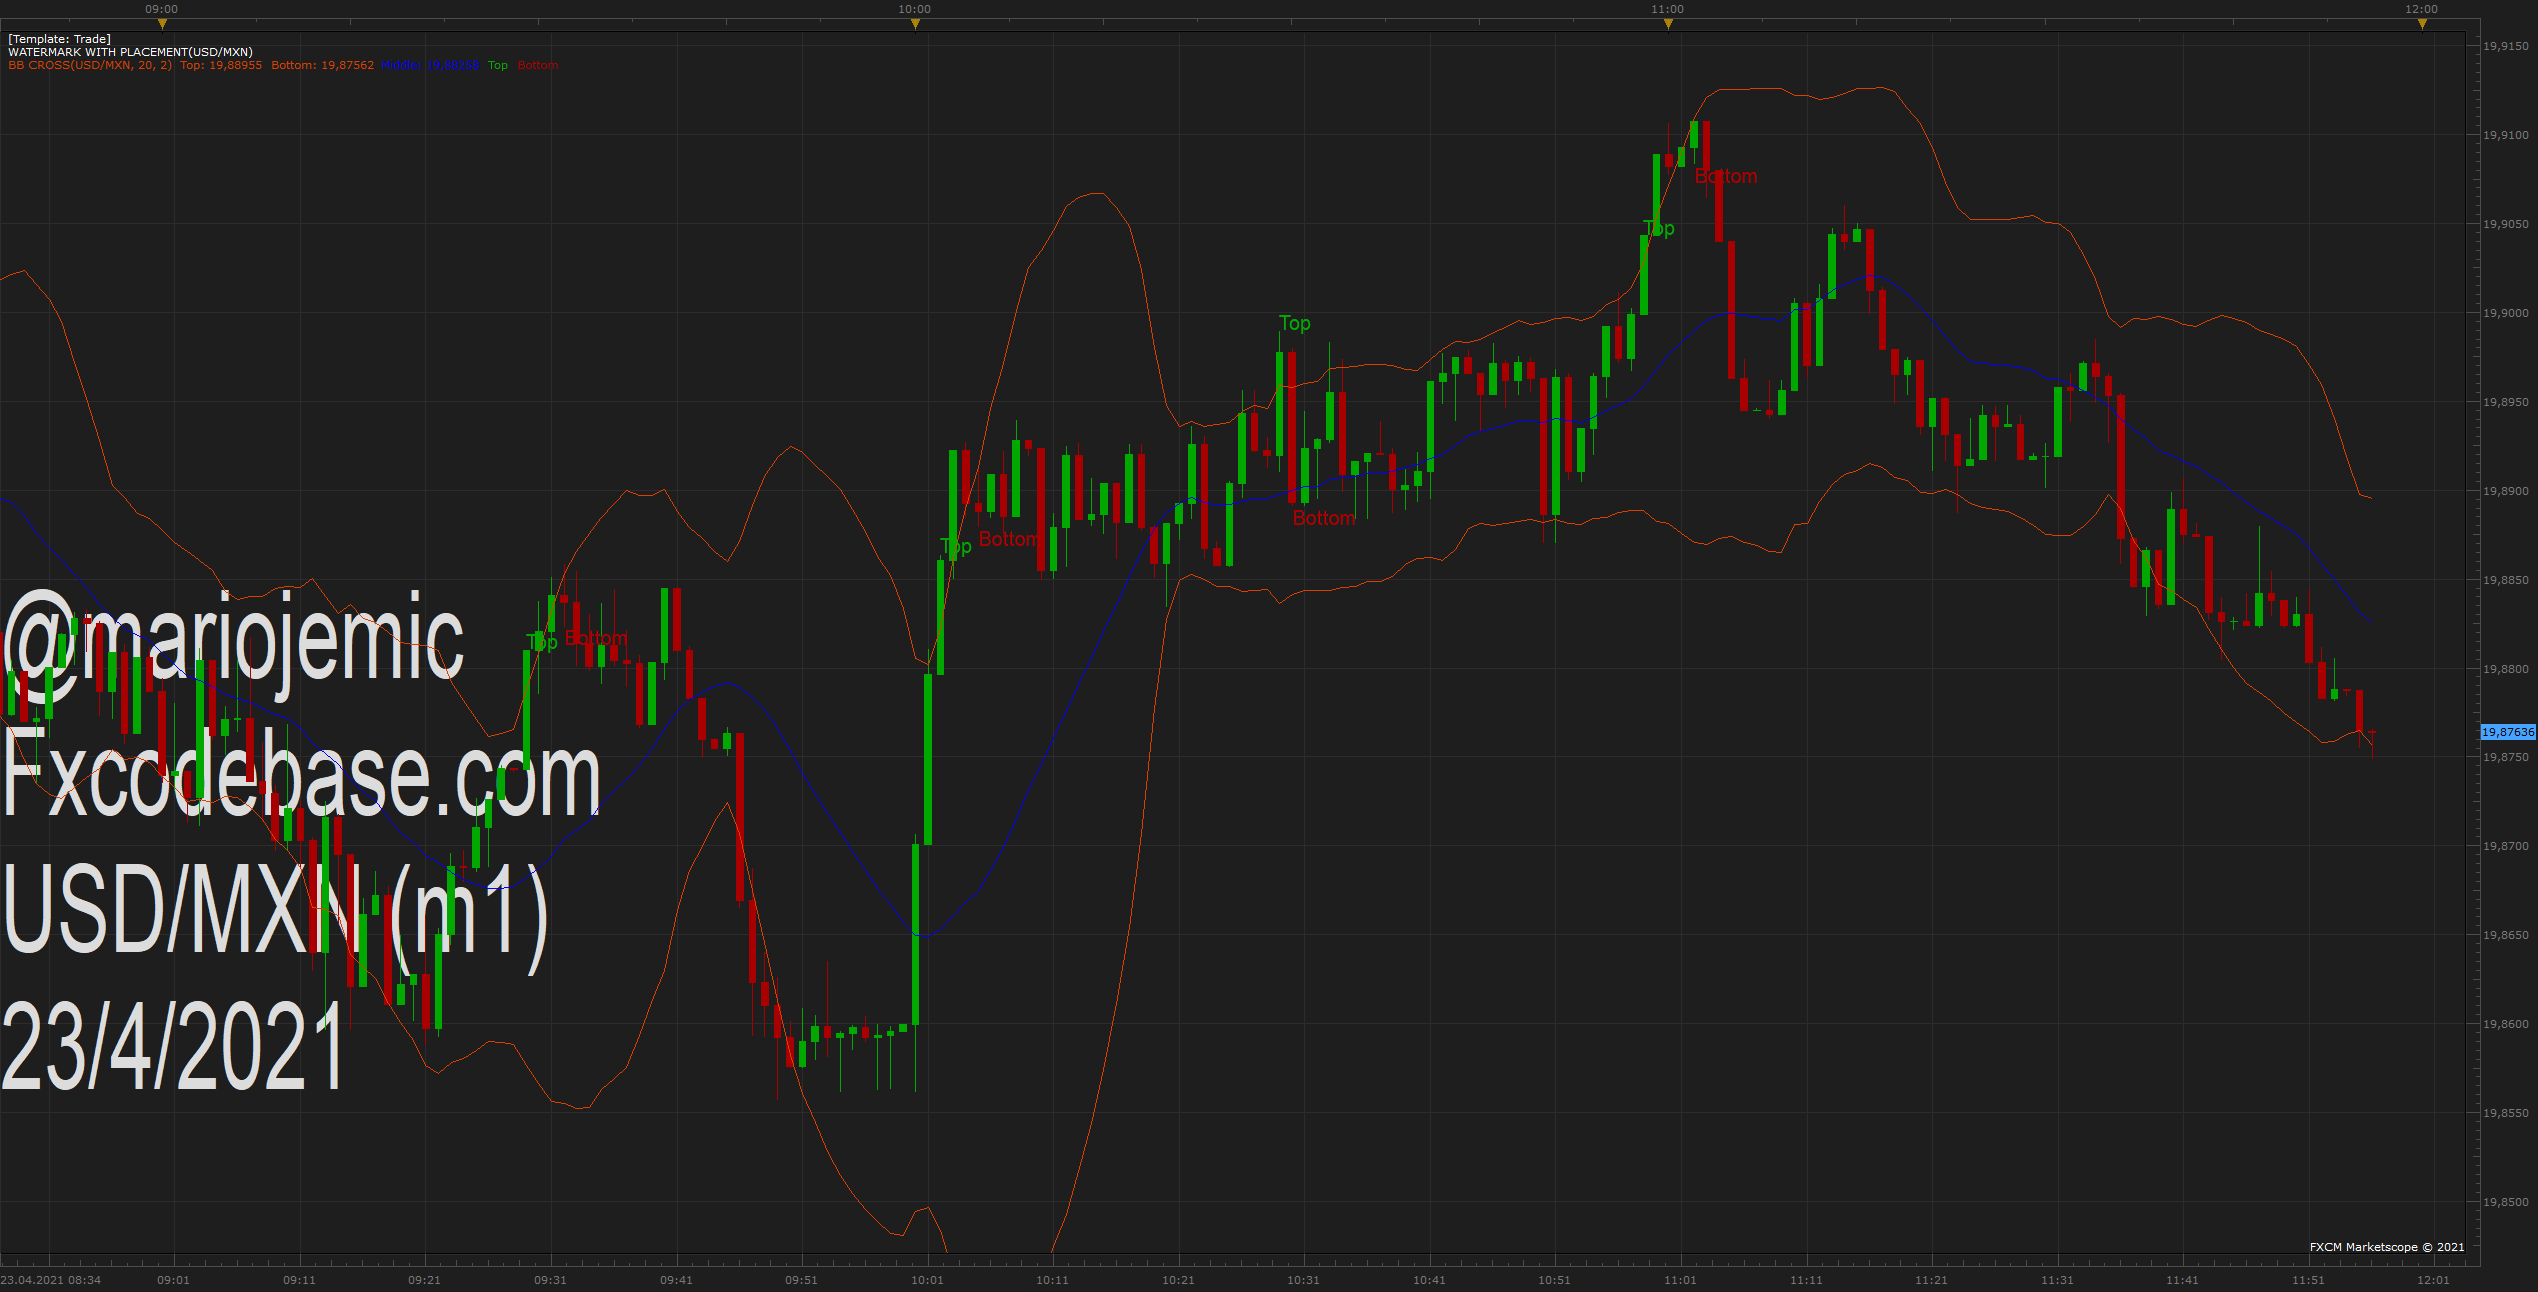Click the 'Middle: 19,88258' legend value

point(431,65)
